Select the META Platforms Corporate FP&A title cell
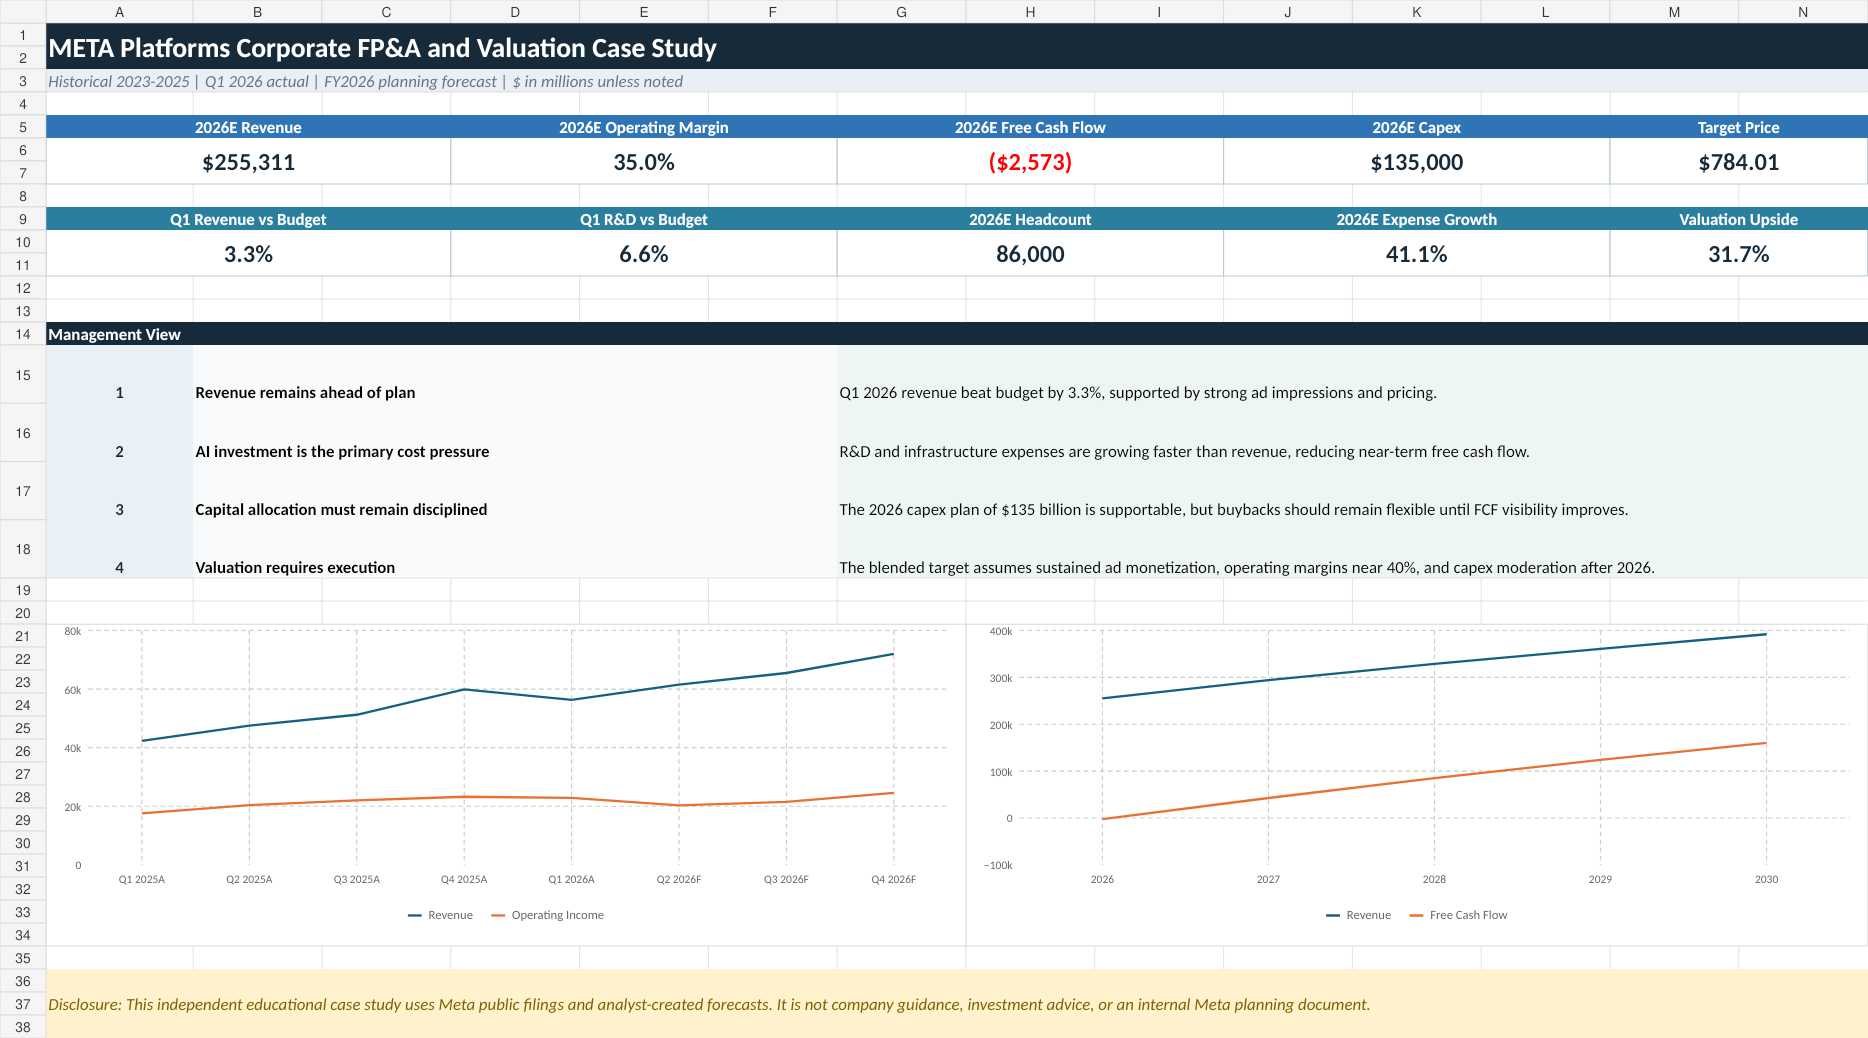This screenshot has width=1868, height=1038. pos(957,47)
